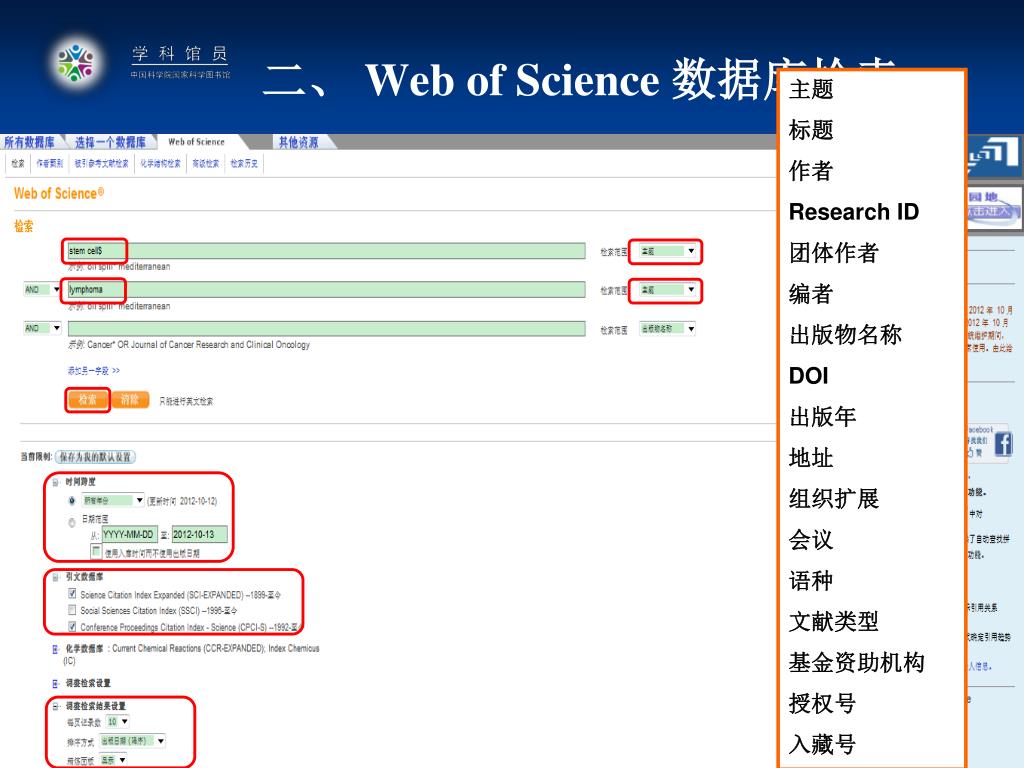Choose 会议 in the field list
Image resolution: width=1024 pixels, height=768 pixels.
[x=811, y=539]
